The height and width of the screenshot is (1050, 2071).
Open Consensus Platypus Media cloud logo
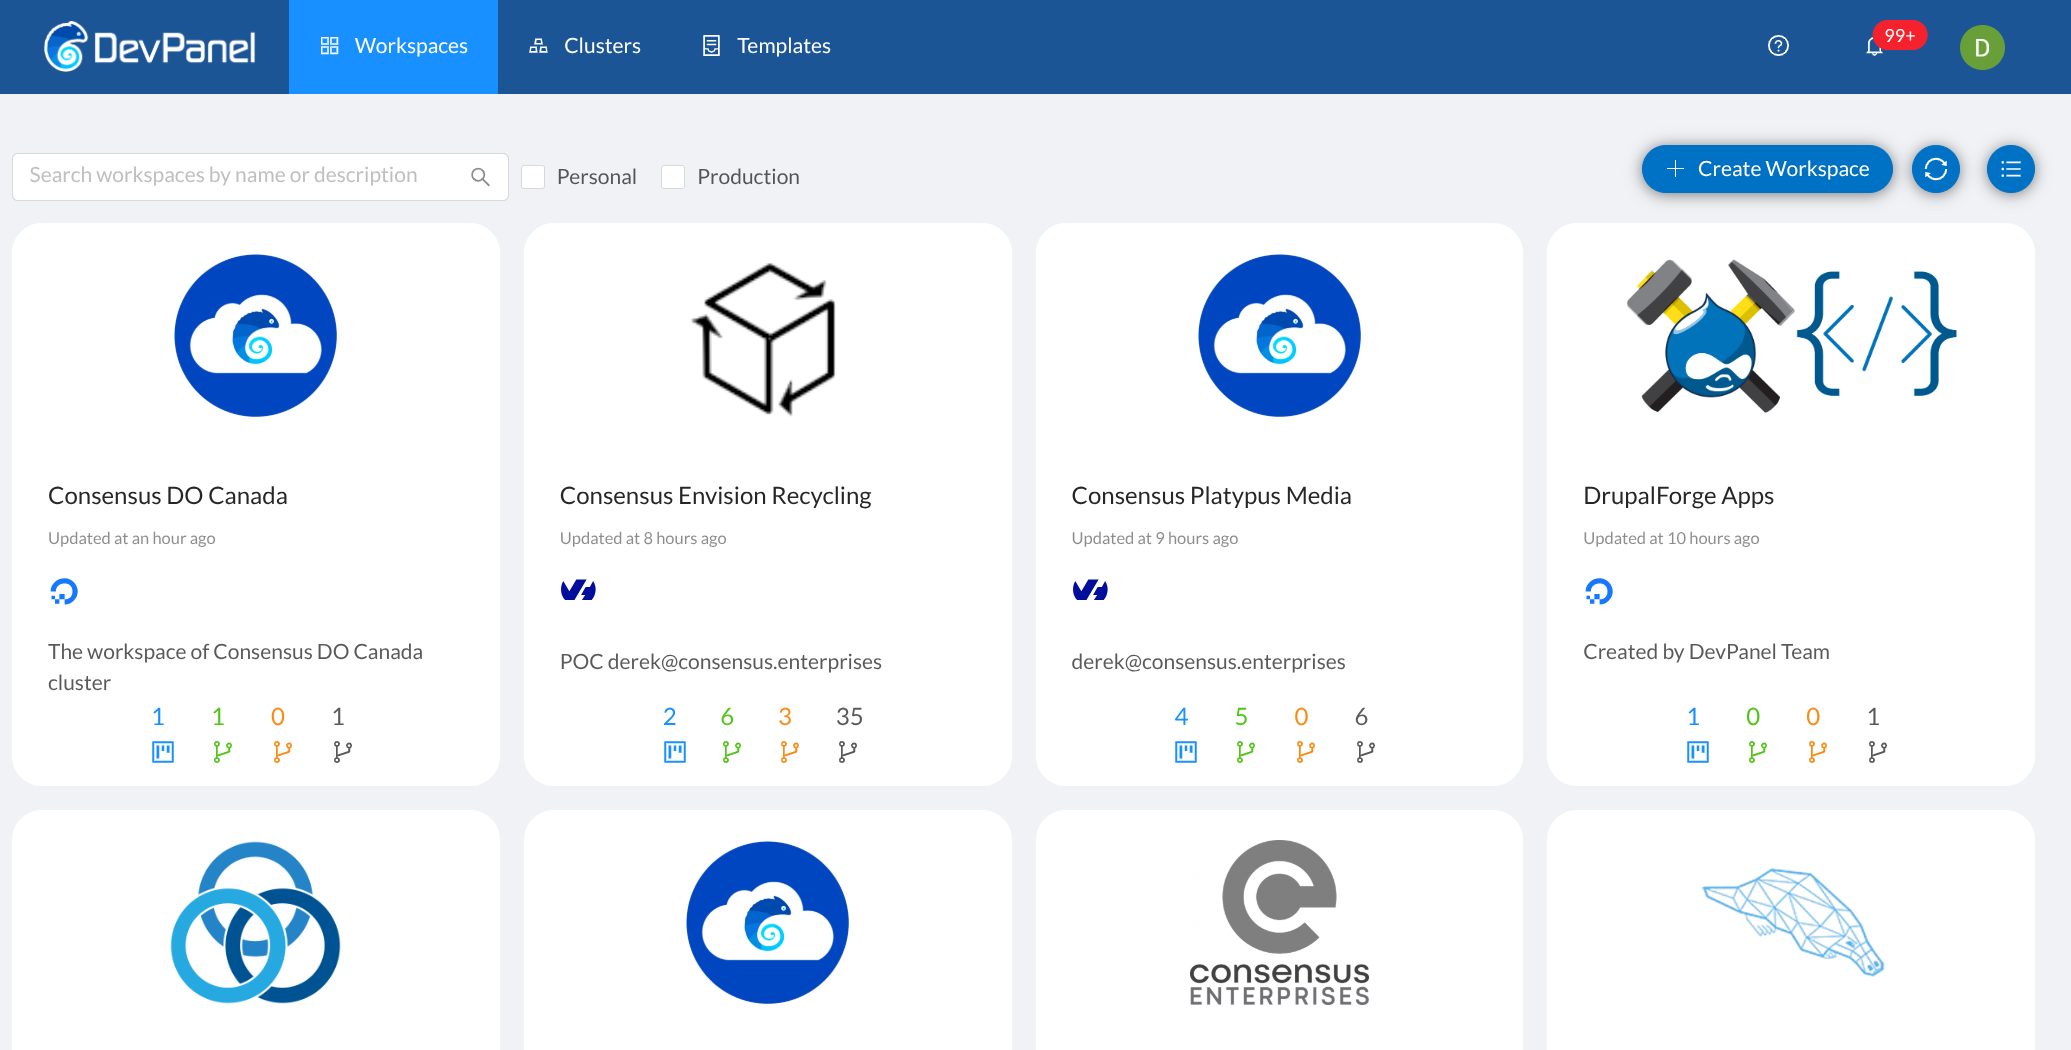point(1279,336)
